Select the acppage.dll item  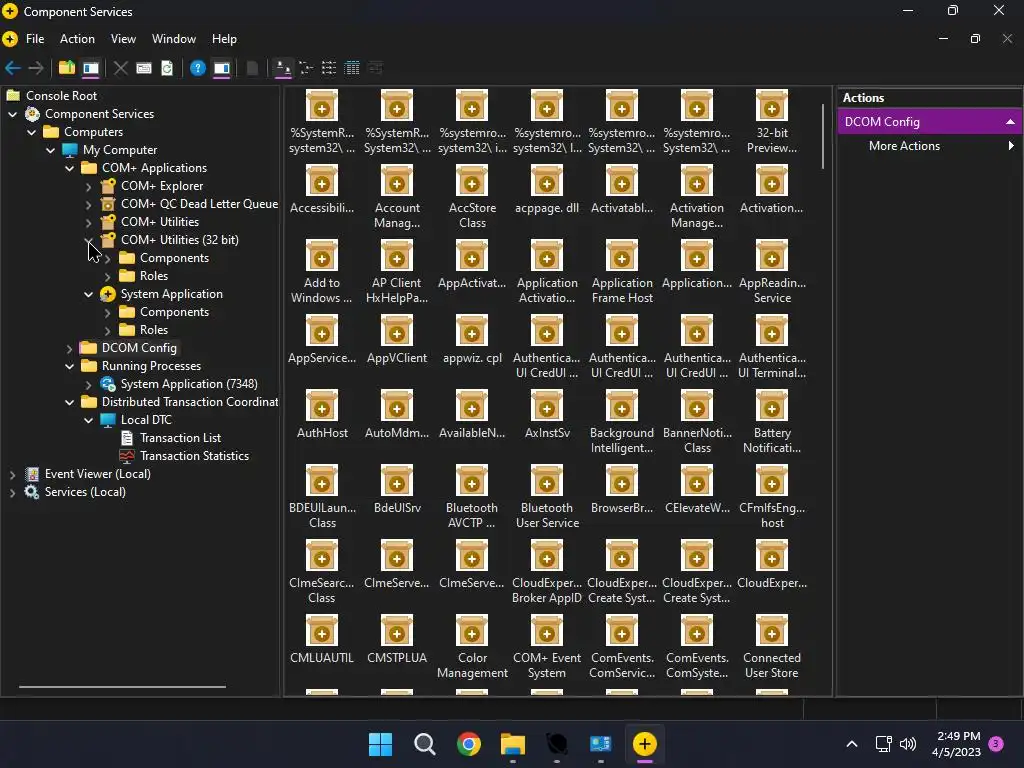(x=547, y=190)
